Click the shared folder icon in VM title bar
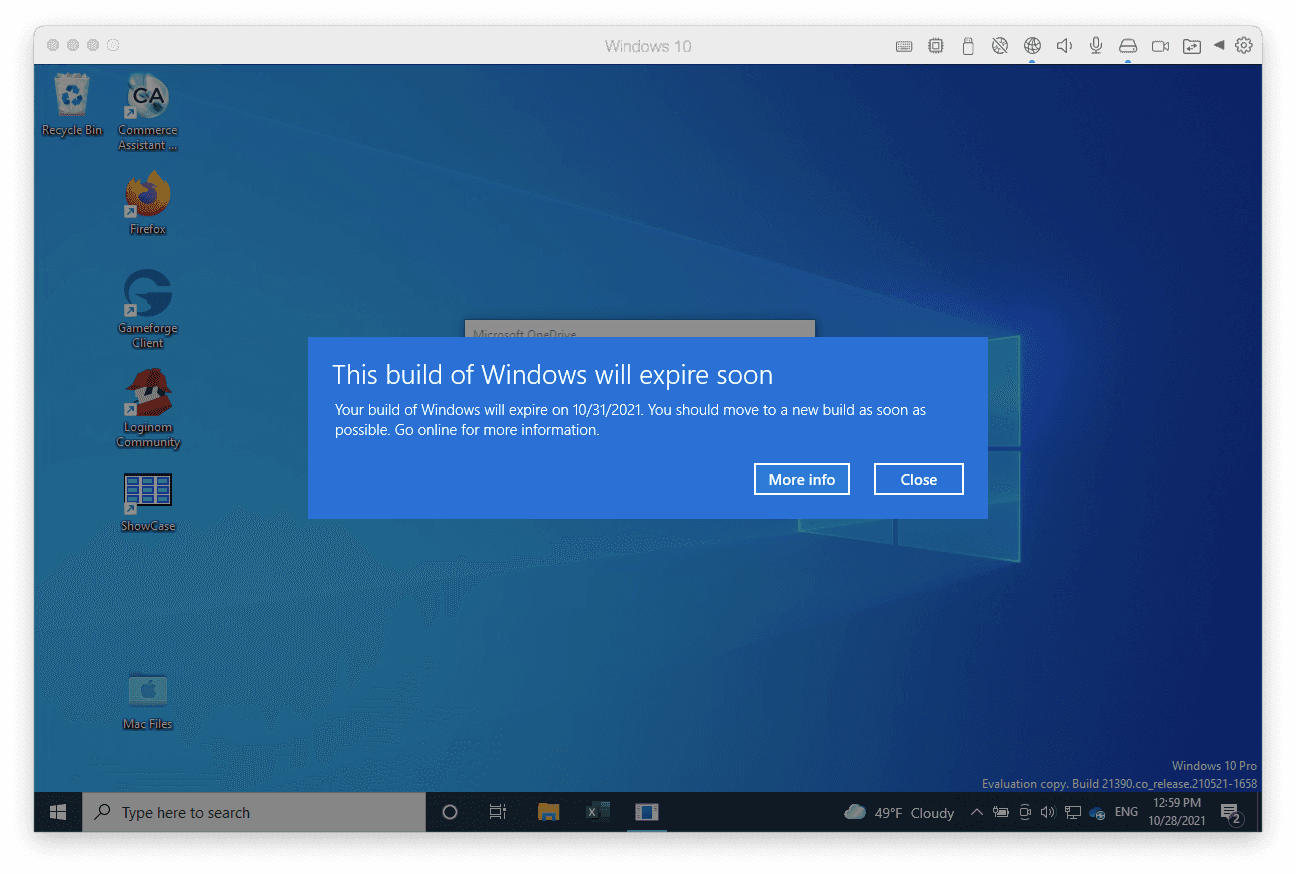Image resolution: width=1296 pixels, height=874 pixels. coord(1191,46)
